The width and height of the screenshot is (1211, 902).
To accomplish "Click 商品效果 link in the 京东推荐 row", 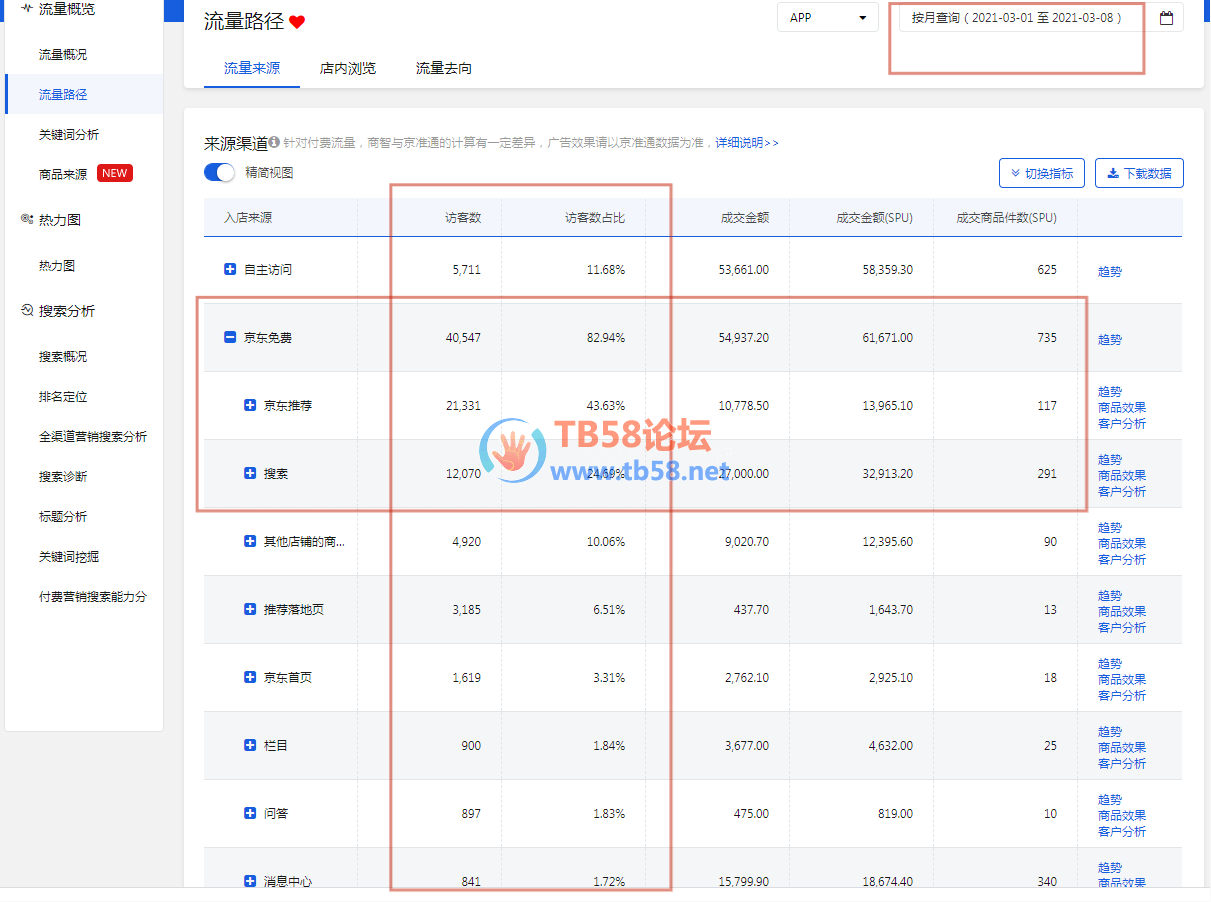I will (1122, 407).
